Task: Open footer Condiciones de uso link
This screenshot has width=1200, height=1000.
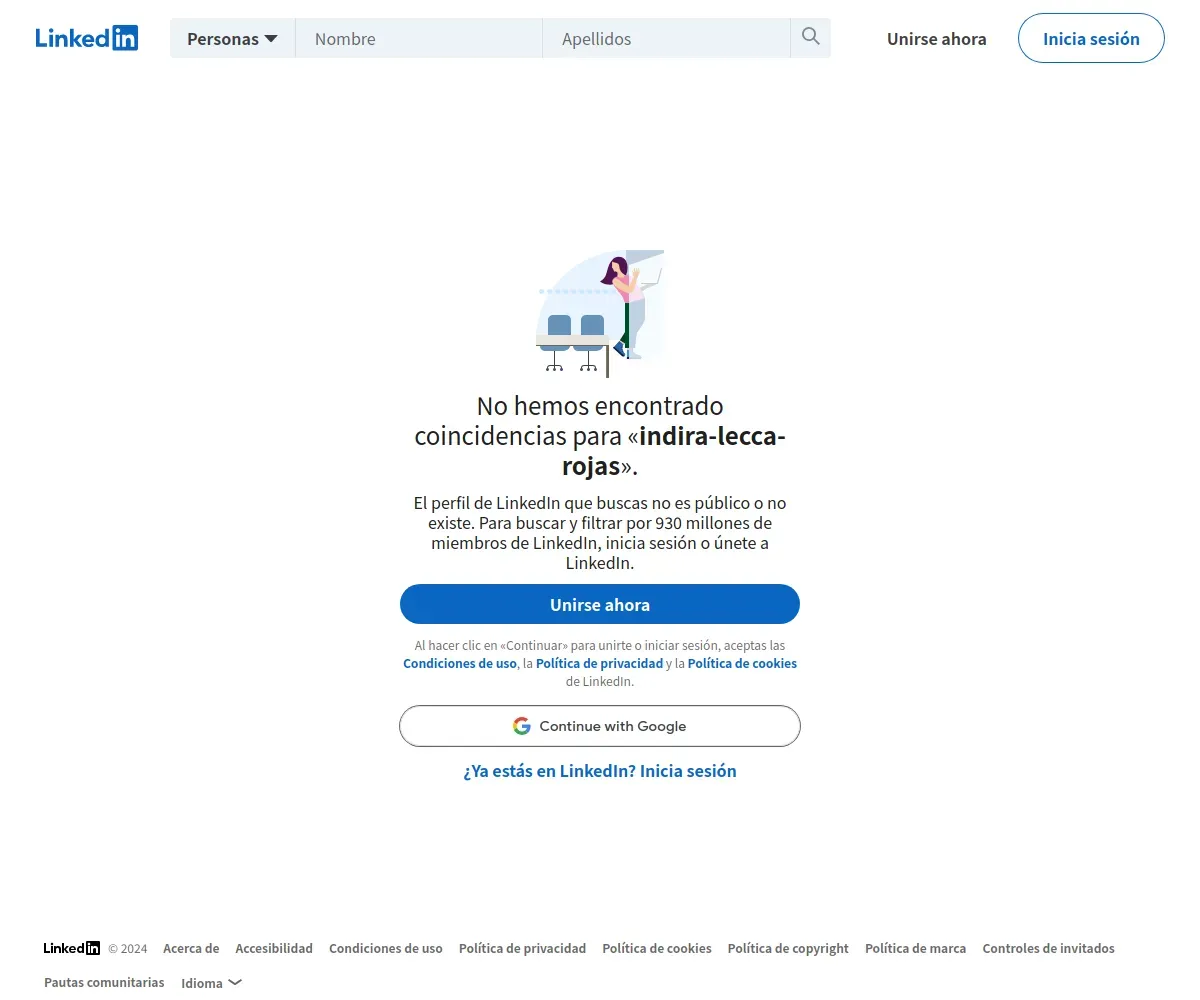Action: click(x=386, y=948)
